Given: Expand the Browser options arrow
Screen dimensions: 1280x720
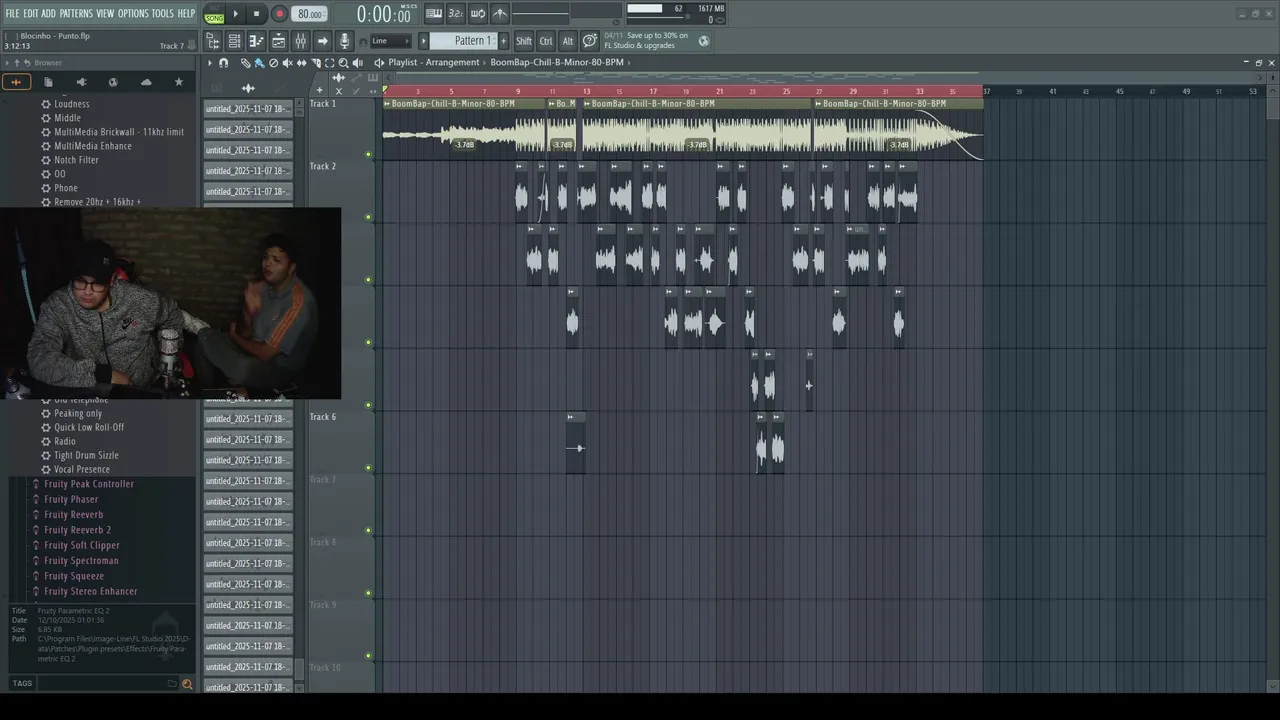Looking at the screenshot, I should [6, 62].
